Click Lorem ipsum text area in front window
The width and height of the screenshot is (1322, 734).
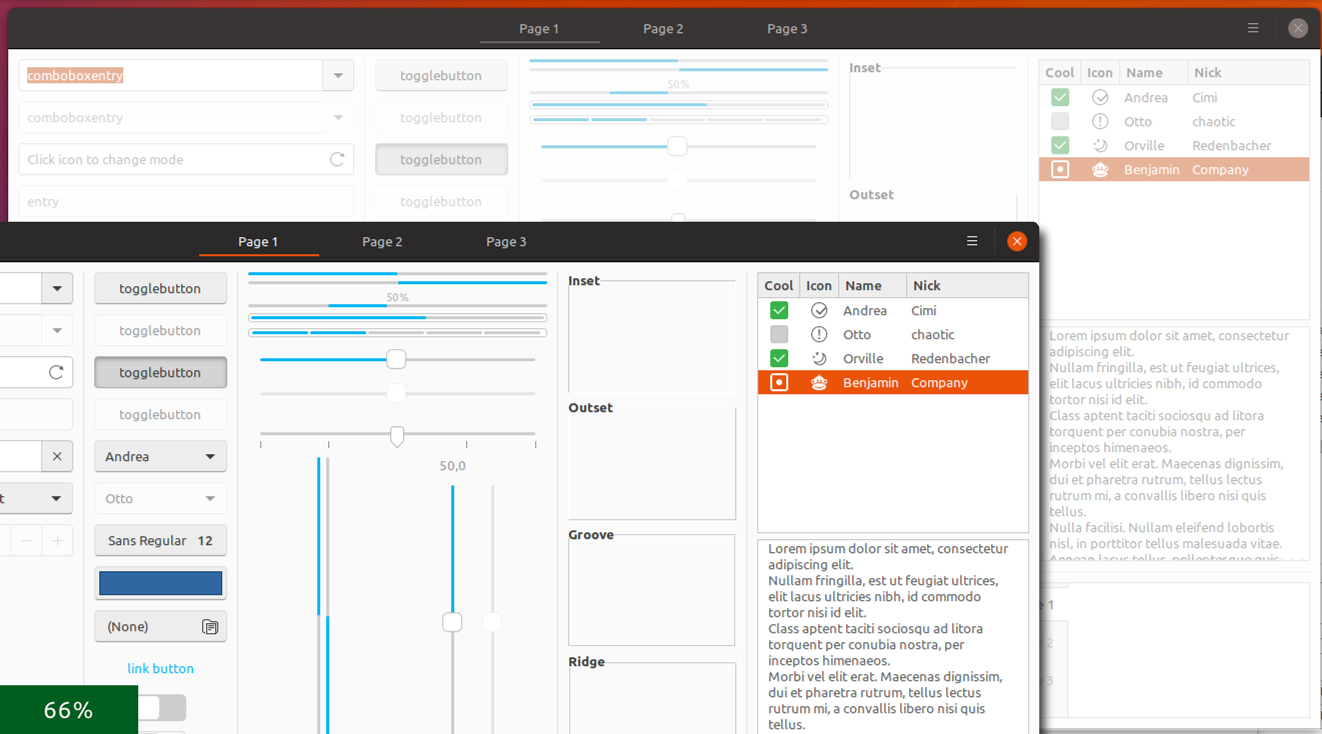tap(893, 637)
